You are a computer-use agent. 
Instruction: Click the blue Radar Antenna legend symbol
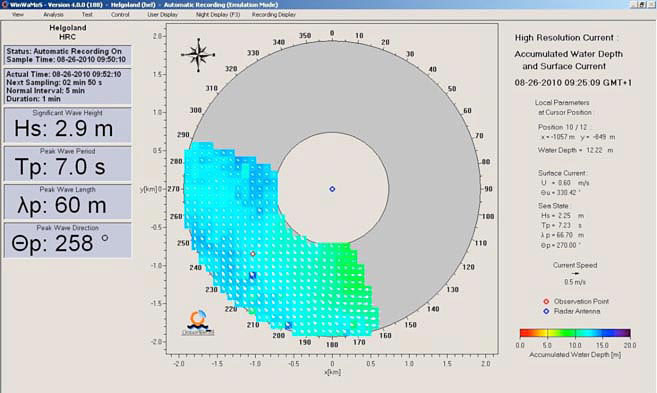point(546,311)
